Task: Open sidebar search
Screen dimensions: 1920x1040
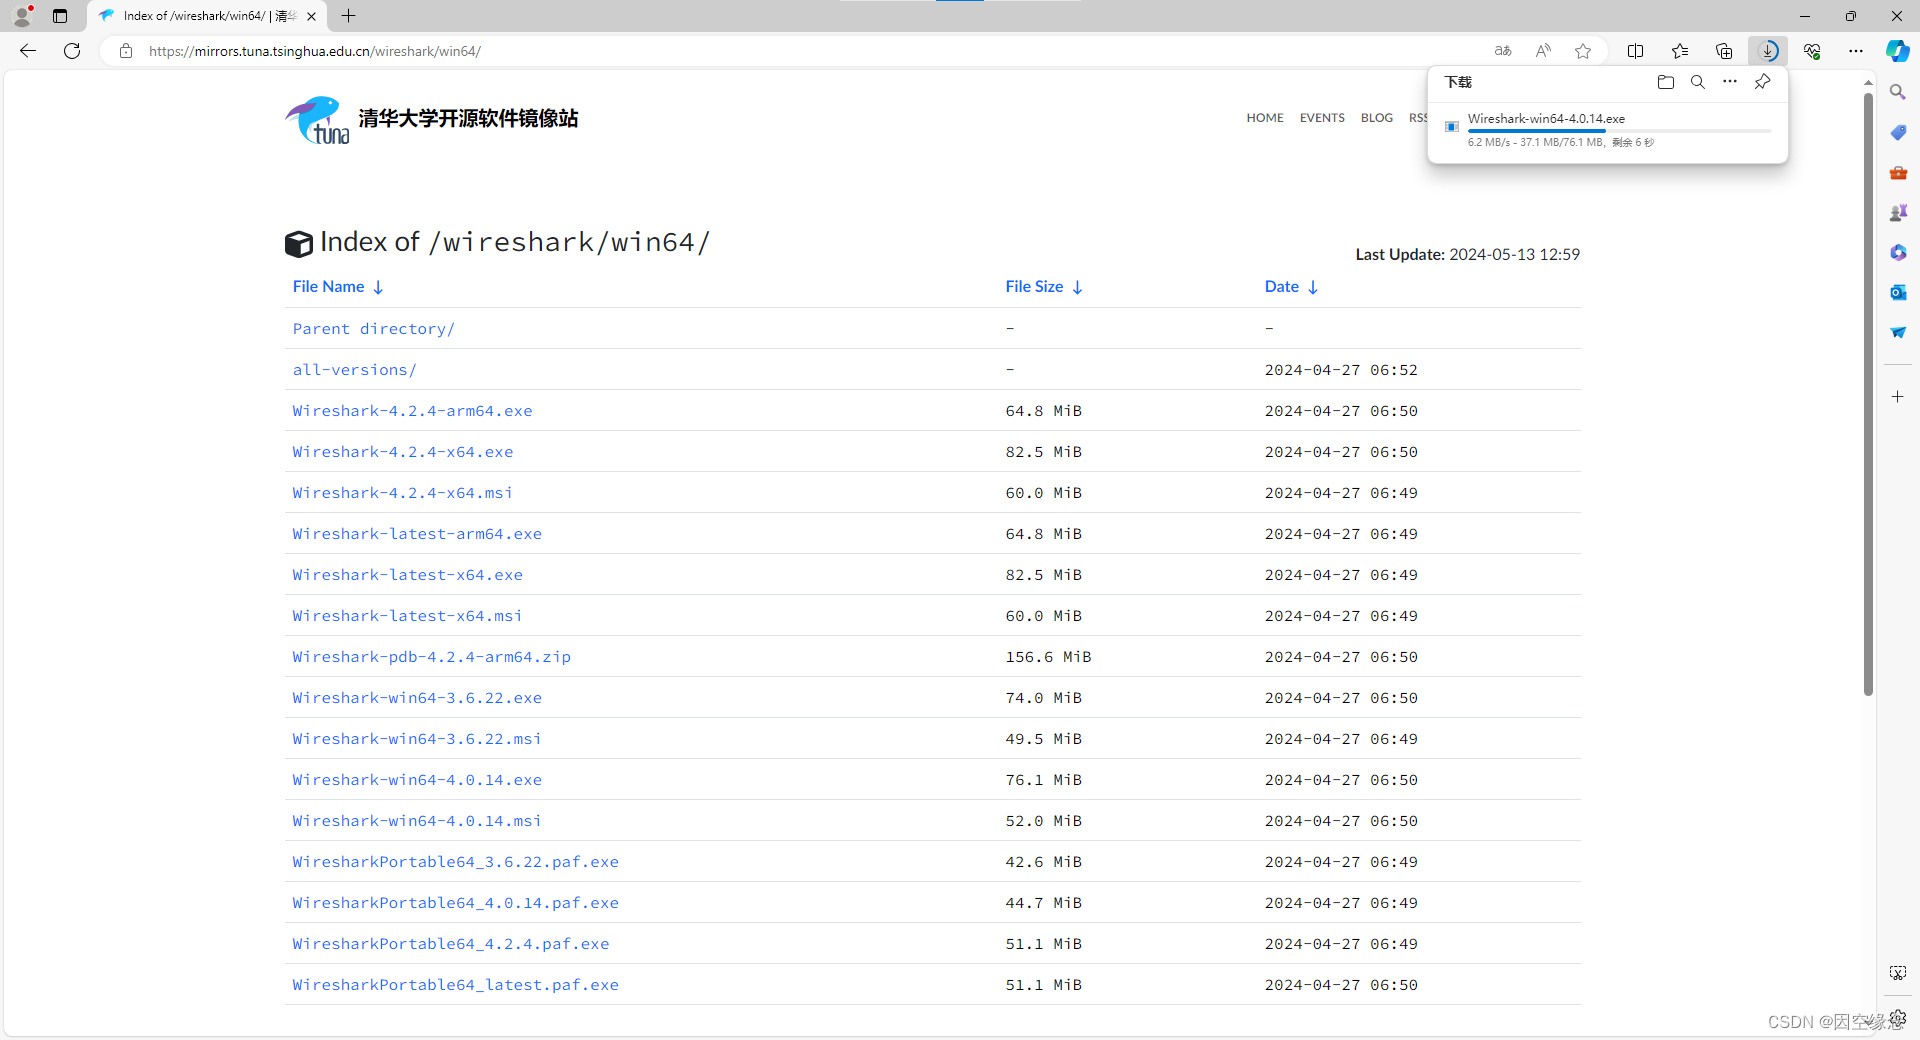Action: pyautogui.click(x=1898, y=92)
